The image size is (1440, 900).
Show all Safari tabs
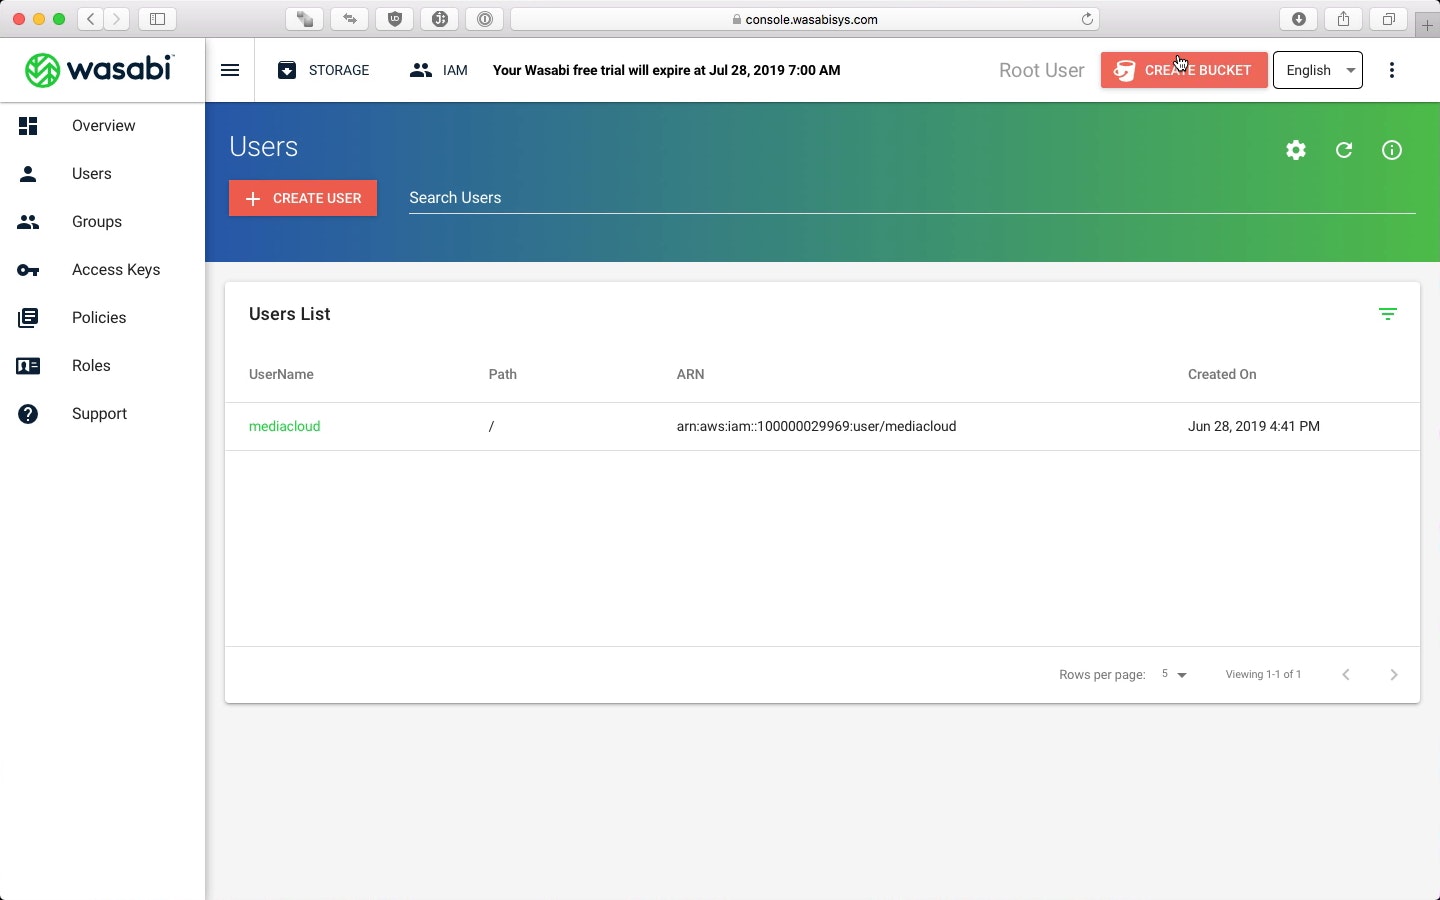(x=1389, y=19)
